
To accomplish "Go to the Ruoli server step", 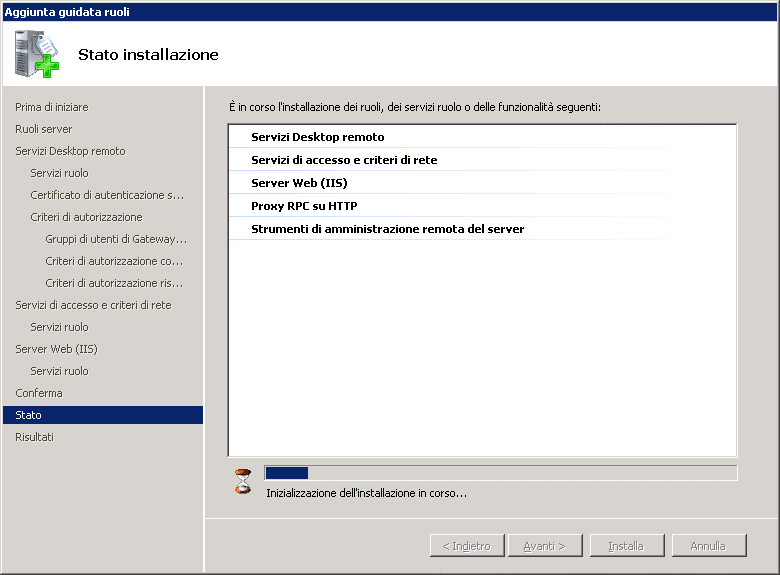I will 44,129.
